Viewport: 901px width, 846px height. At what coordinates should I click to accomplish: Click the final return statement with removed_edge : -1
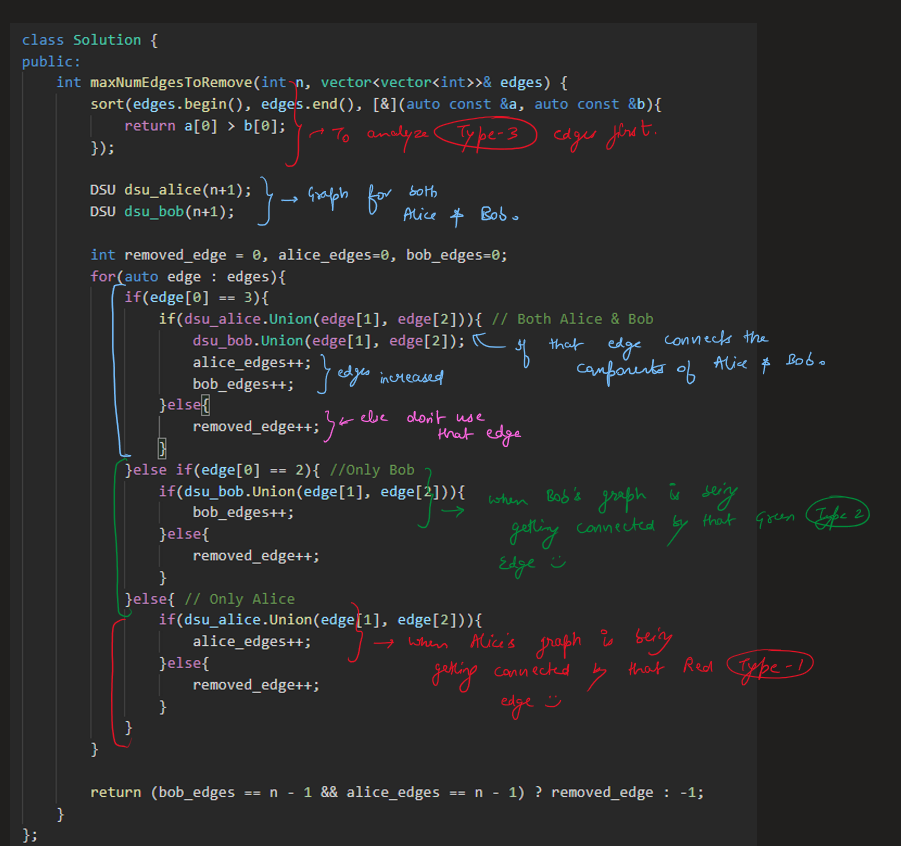tap(396, 792)
